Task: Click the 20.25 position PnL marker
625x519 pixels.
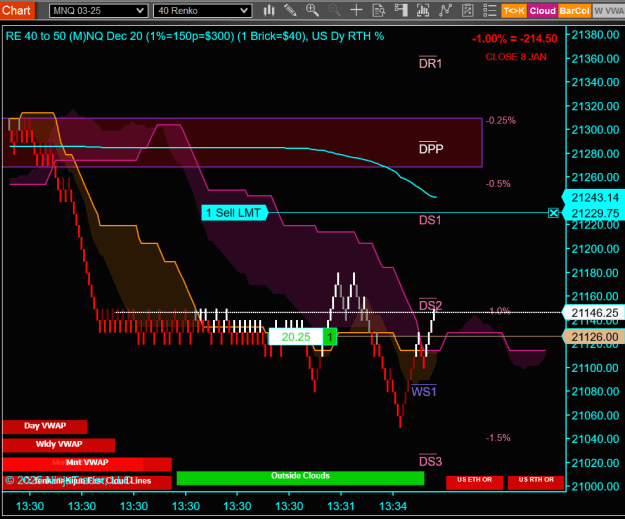Action: [x=296, y=337]
